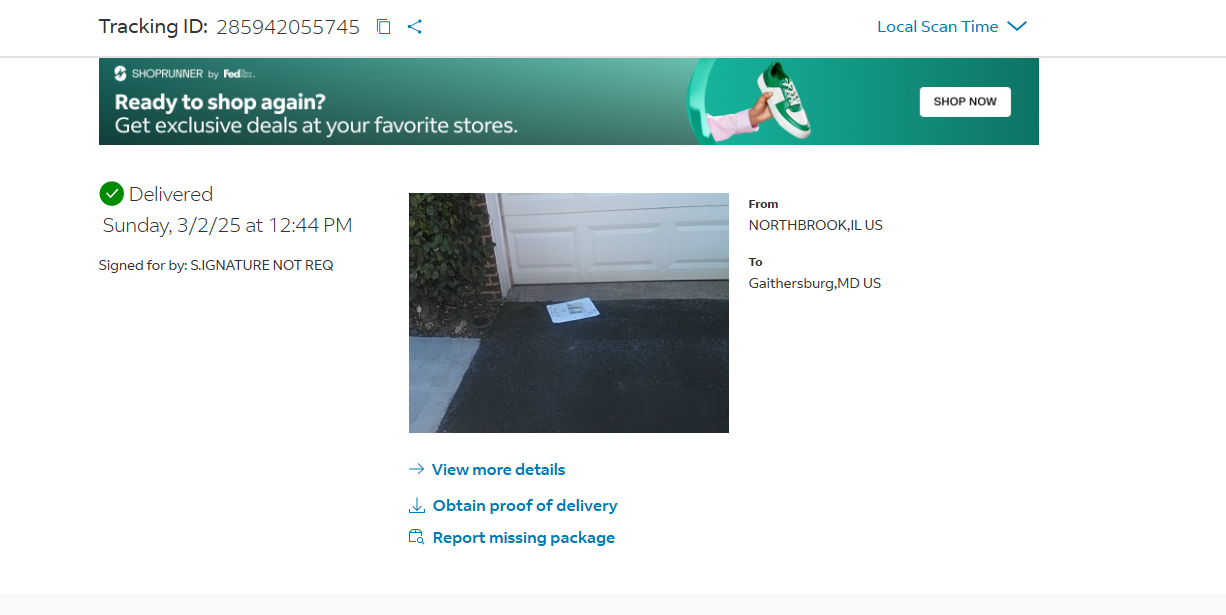Click the From label
The height and width of the screenshot is (615, 1226).
tap(763, 204)
